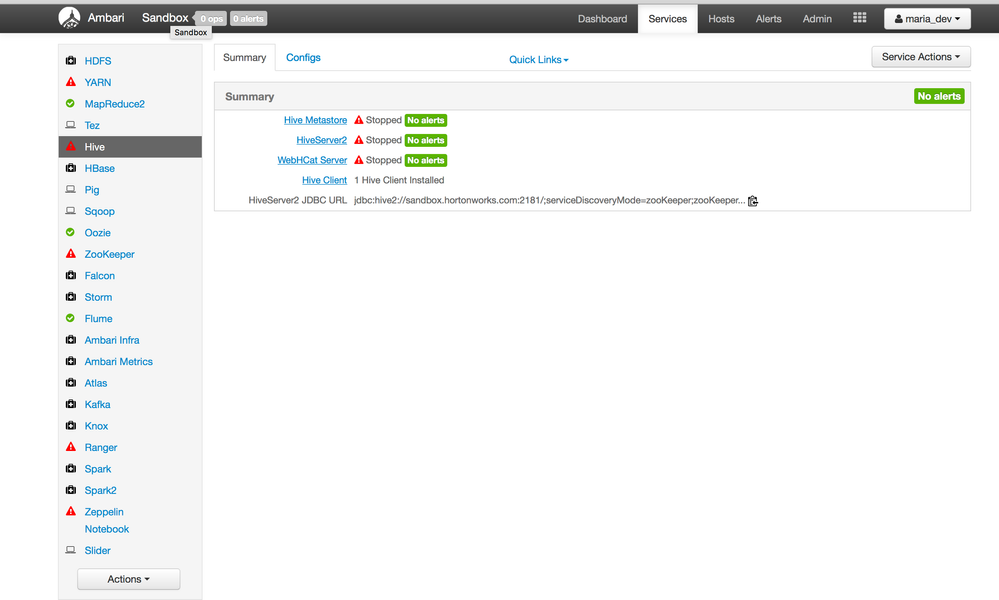
Task: Click the 0 ops badge
Action: click(x=212, y=18)
